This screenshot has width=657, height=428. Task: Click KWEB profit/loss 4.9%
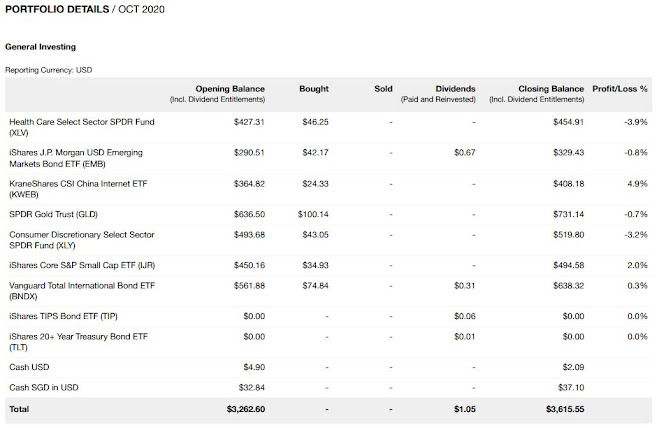tap(637, 184)
